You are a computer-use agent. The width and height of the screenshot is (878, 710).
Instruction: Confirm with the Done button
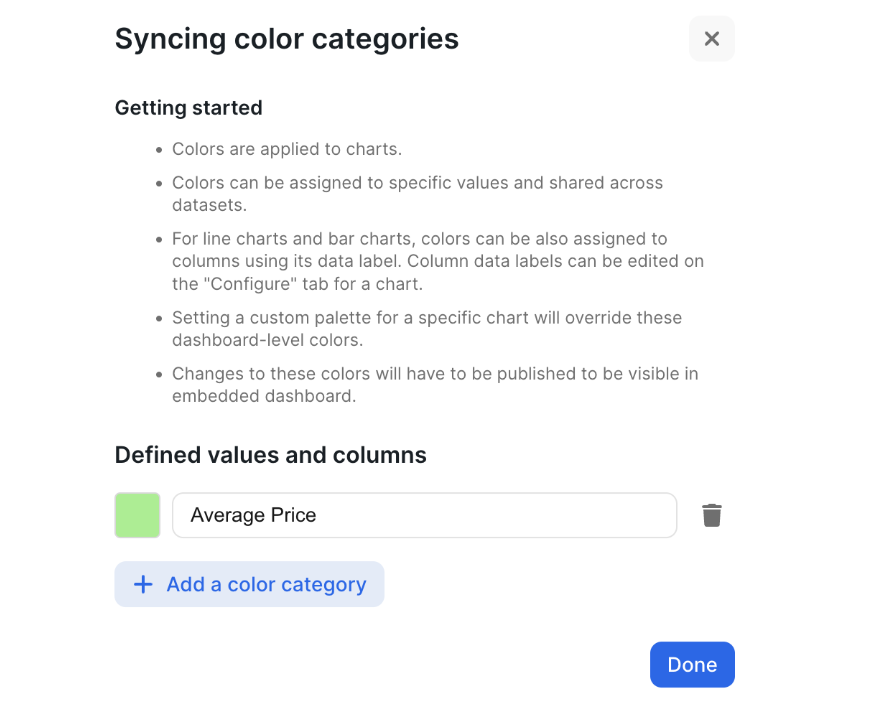pos(692,665)
